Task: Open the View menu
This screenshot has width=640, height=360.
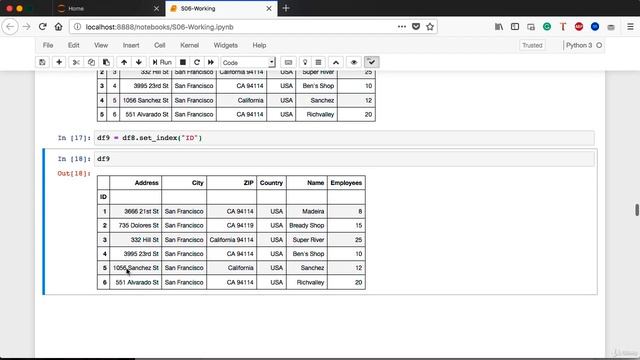Action: coord(101,45)
